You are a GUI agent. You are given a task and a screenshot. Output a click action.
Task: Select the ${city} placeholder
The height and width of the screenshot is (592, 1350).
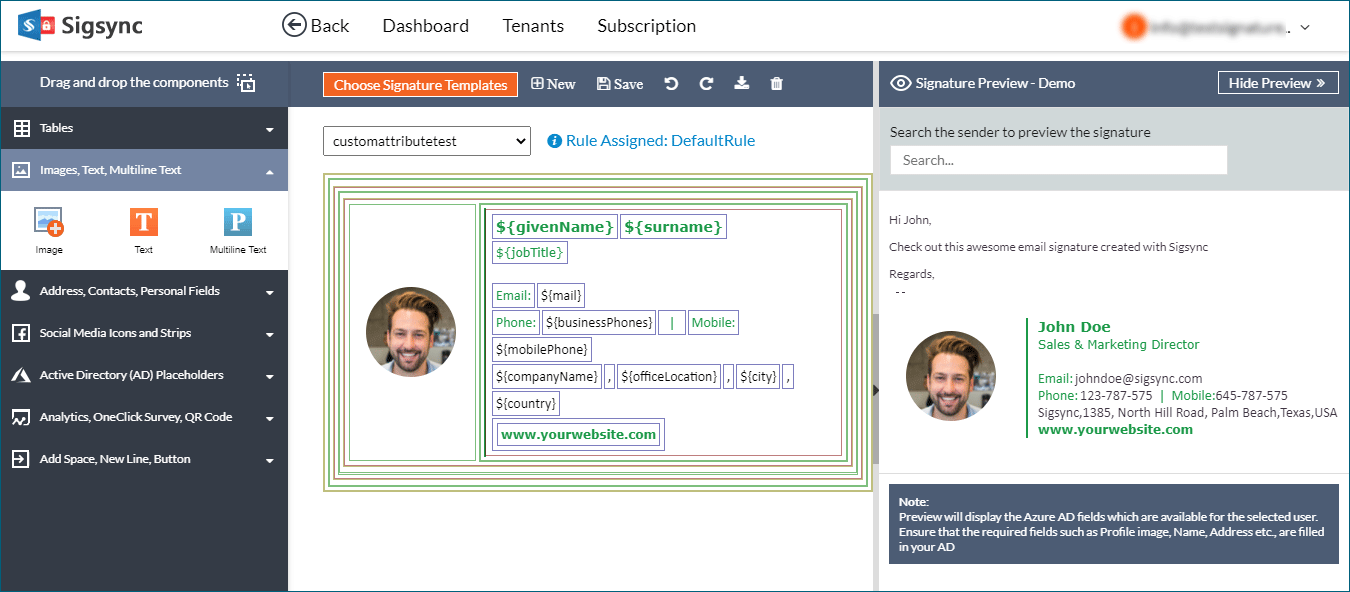[x=758, y=376]
